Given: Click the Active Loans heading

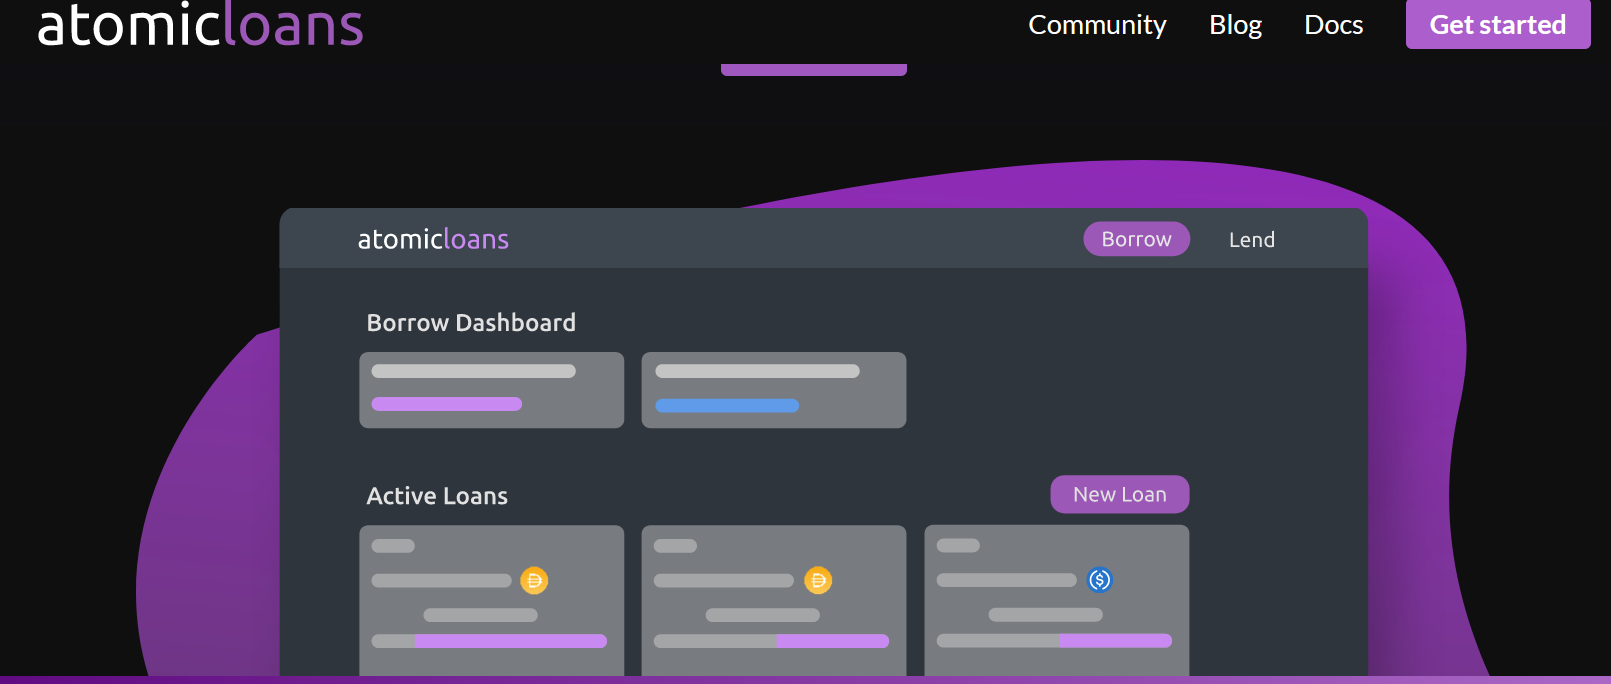Looking at the screenshot, I should pos(437,496).
